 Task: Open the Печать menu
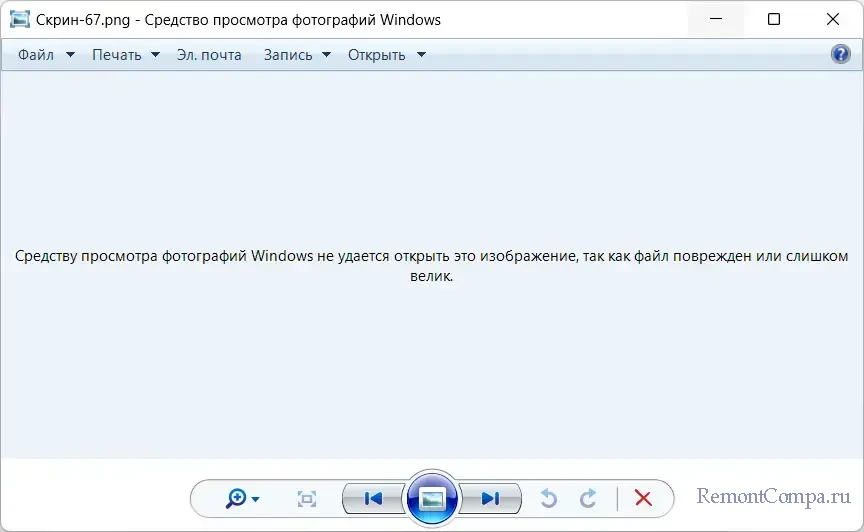[x=117, y=55]
